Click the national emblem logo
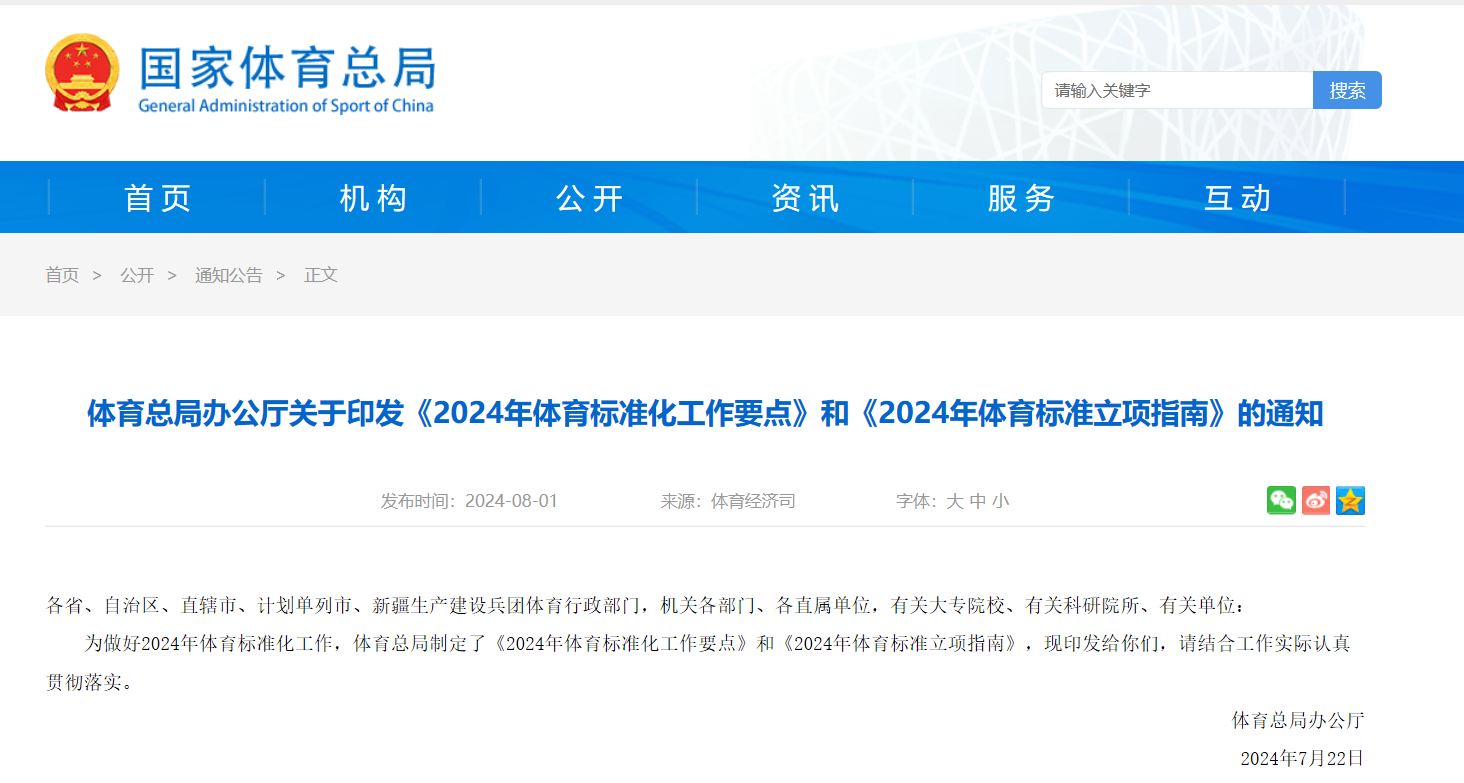Screen dimensions: 1464x783 [82, 73]
